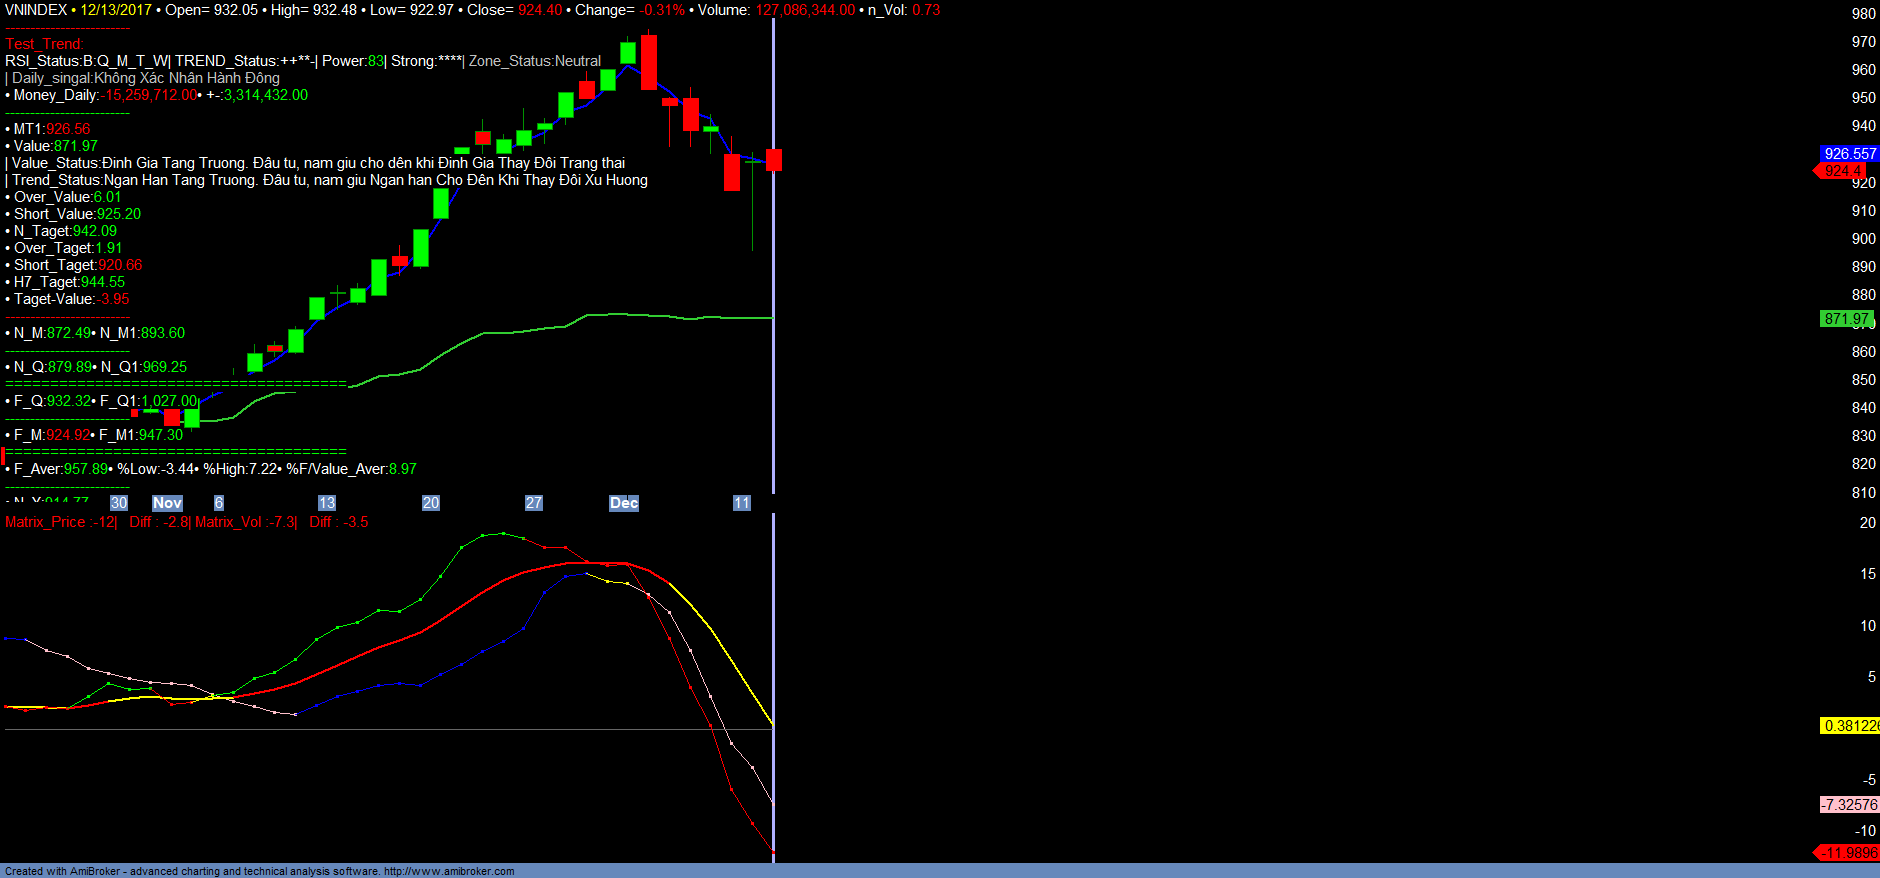The image size is (1880, 878).
Task: Select date marker 27 on the time axis
Action: [x=534, y=503]
